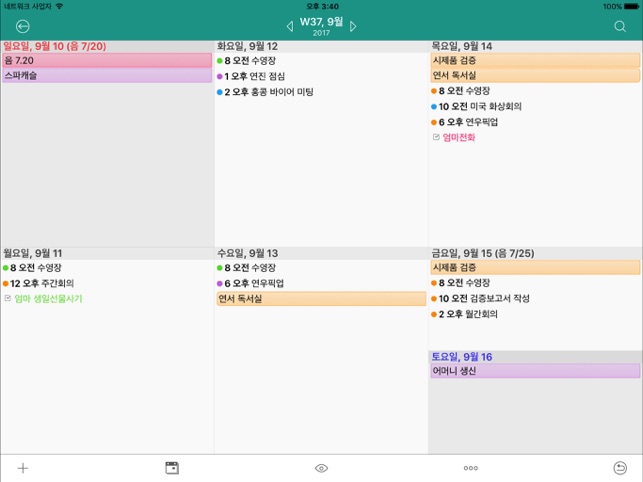The image size is (643, 482).
Task: Tap the return-to-today circular arrow icon
Action: coord(620,468)
